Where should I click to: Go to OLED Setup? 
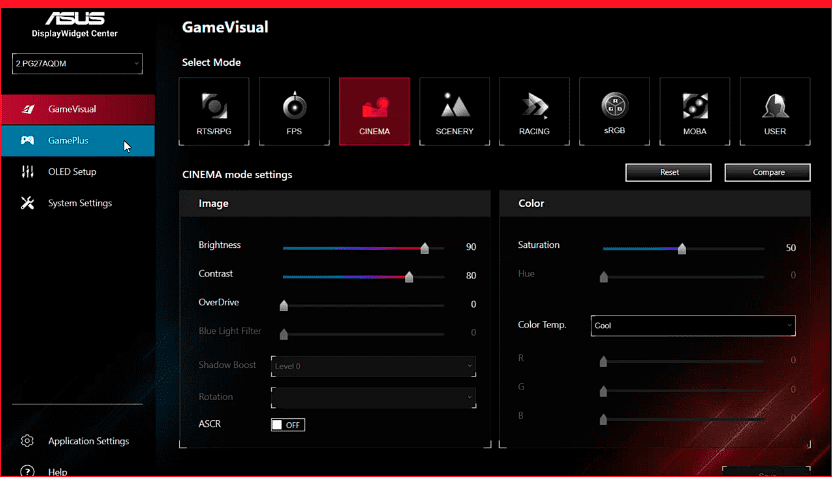tap(78, 172)
